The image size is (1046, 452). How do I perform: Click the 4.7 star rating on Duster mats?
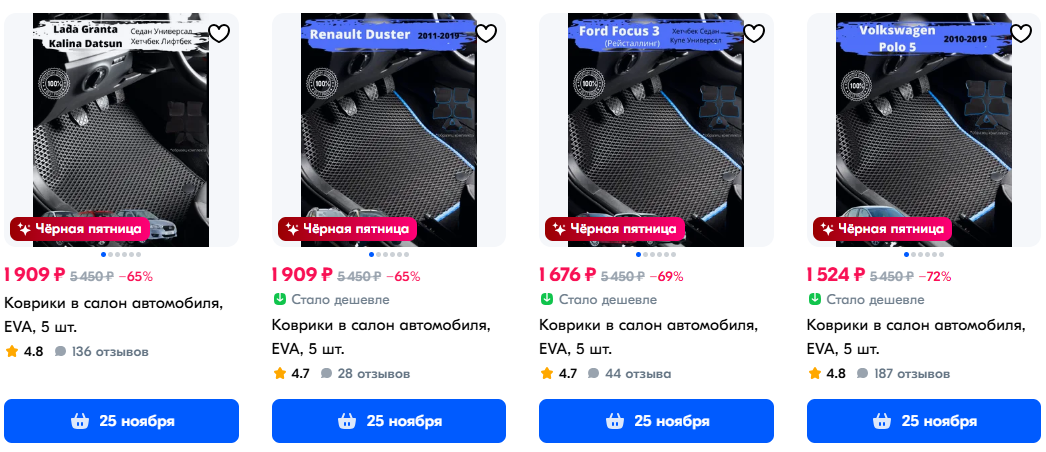pyautogui.click(x=292, y=373)
